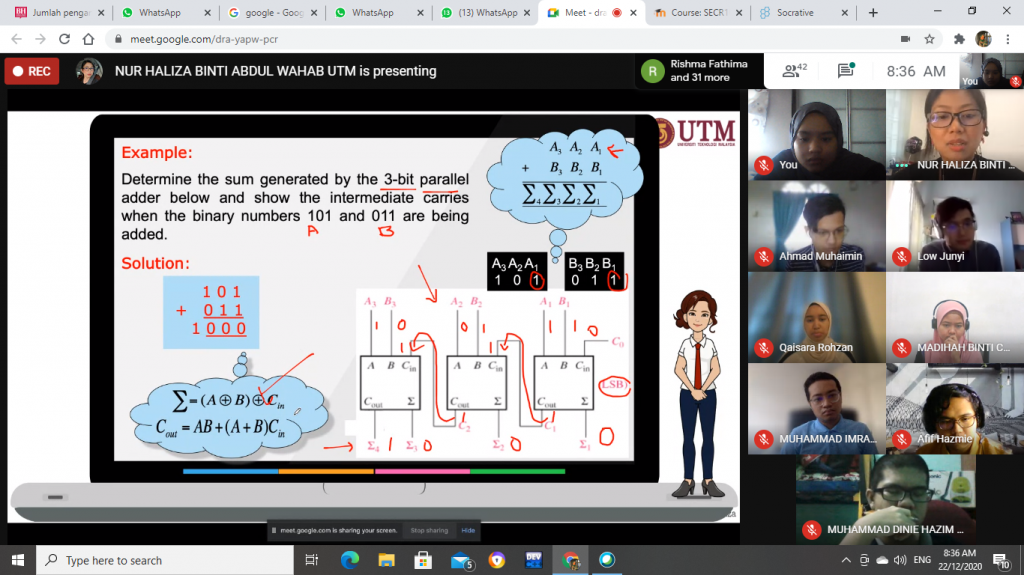Click the camera indicator in address bar
This screenshot has width=1024, height=575.
pos(904,39)
